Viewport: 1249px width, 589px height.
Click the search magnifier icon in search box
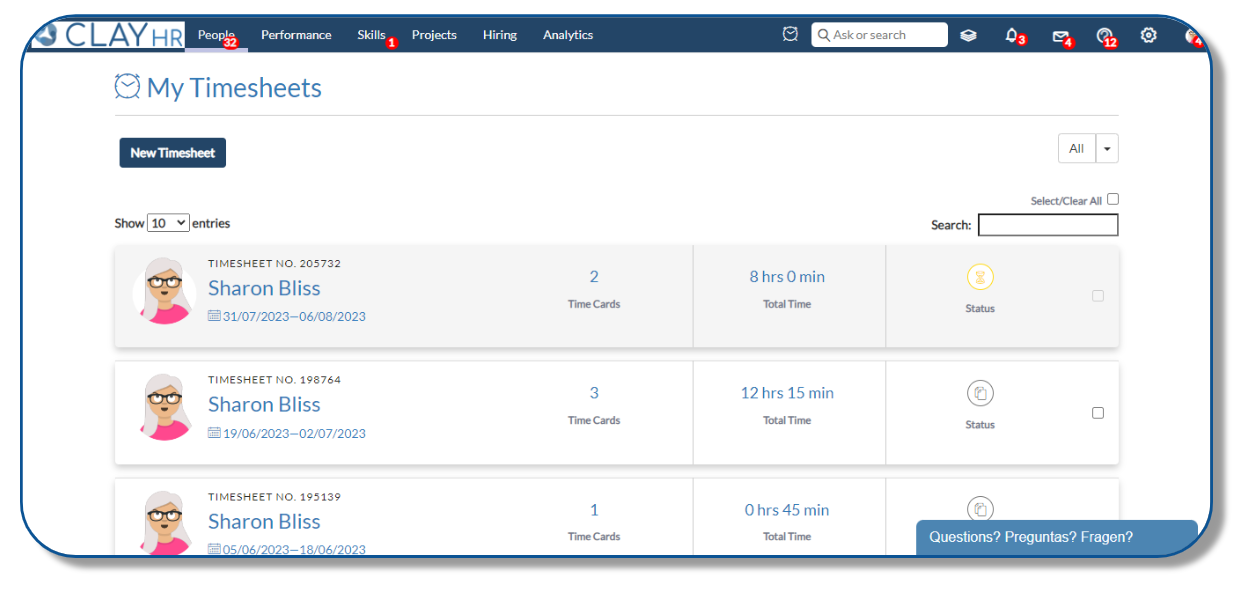pos(824,35)
